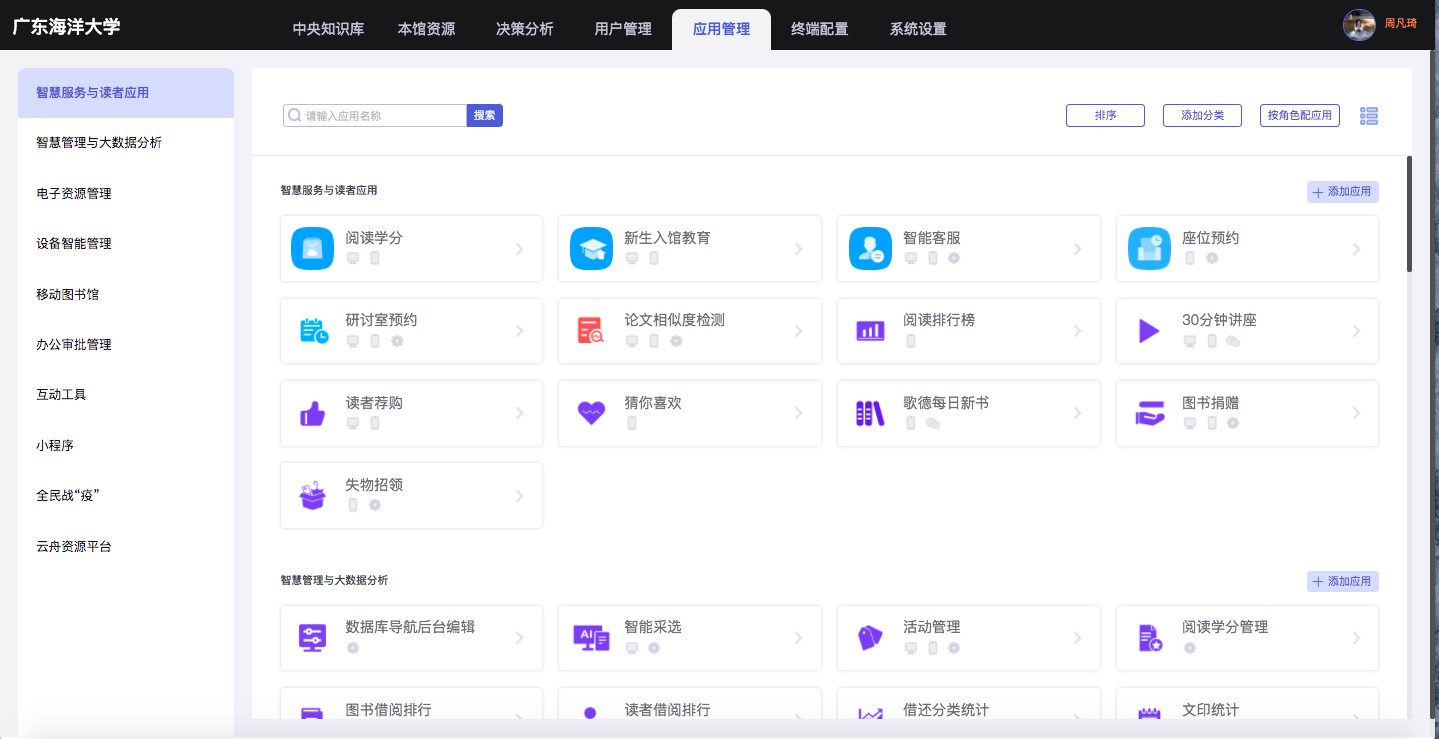Open the 新生入馆教育 graduation cap icon
This screenshot has width=1439, height=739.
tap(591, 249)
